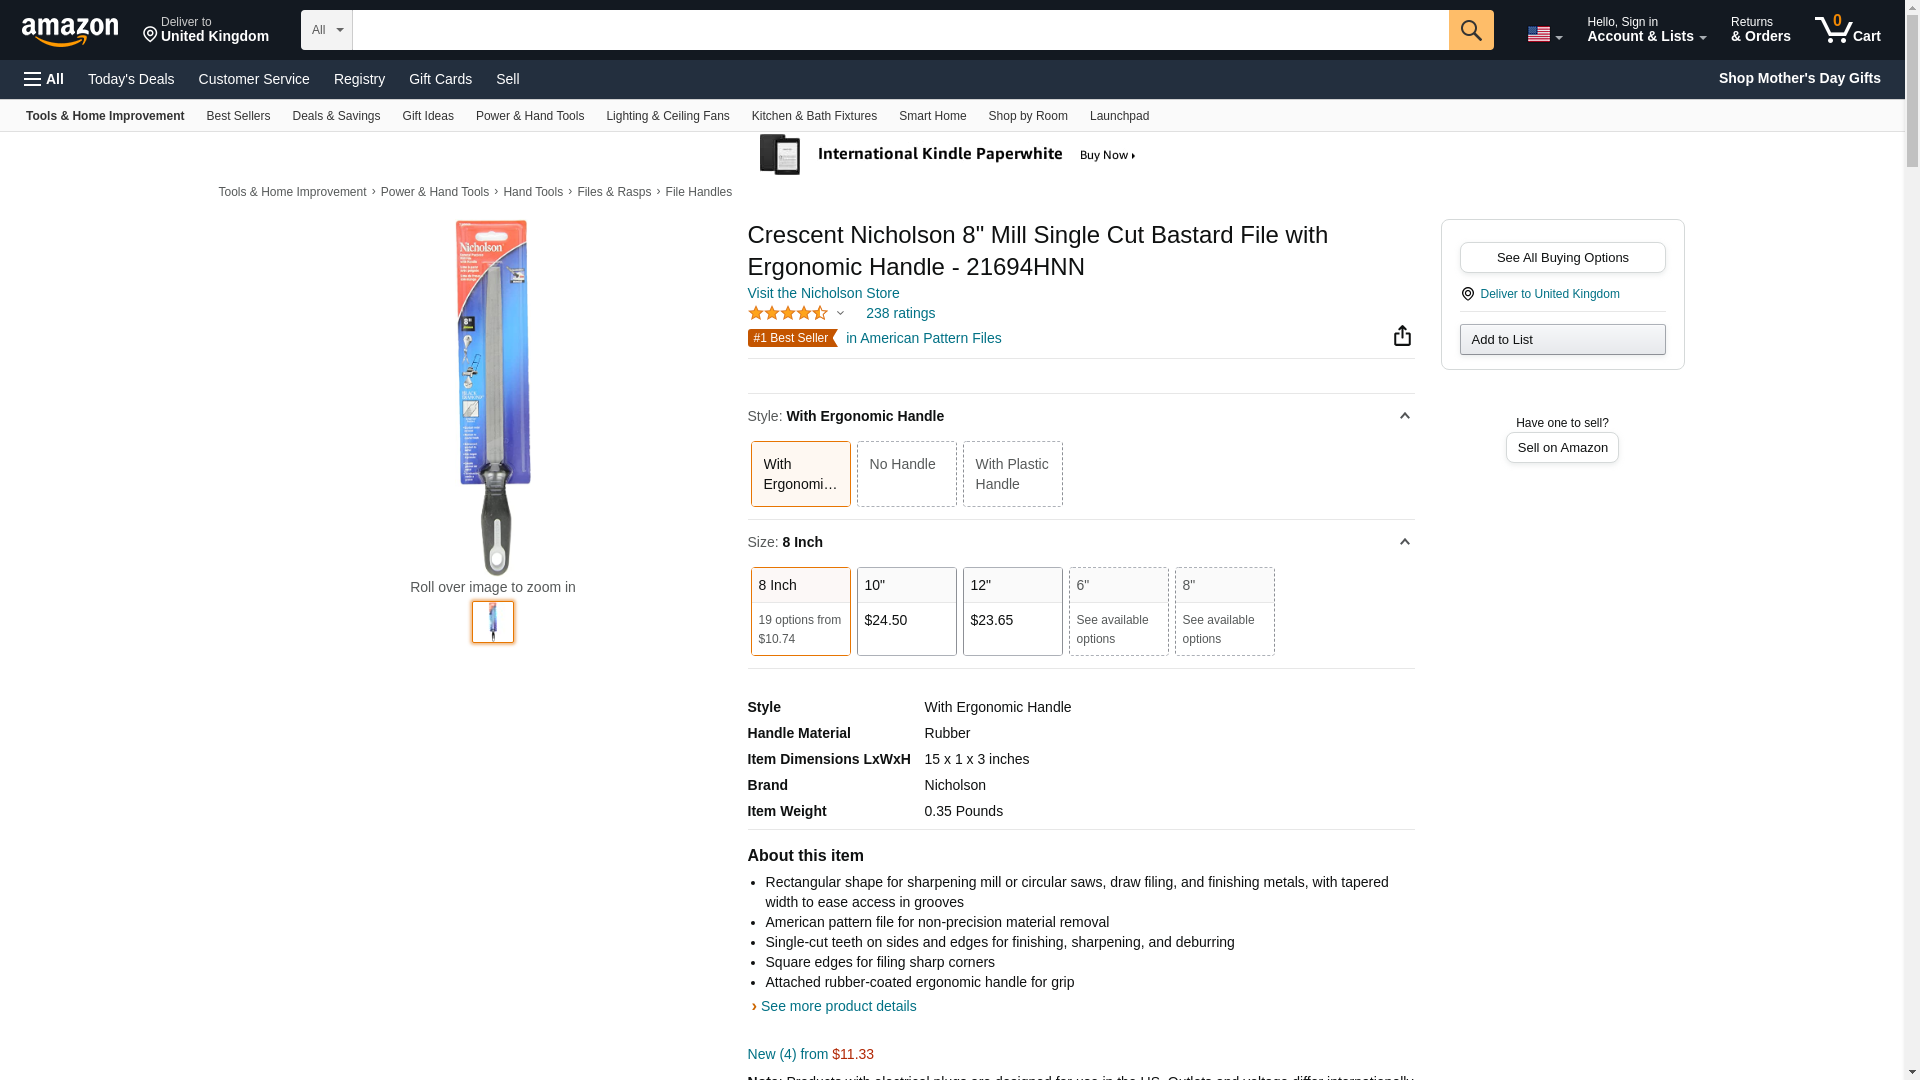This screenshot has height=1080, width=1920.
Task: Click the product image thumbnail
Action: pyautogui.click(x=493, y=622)
